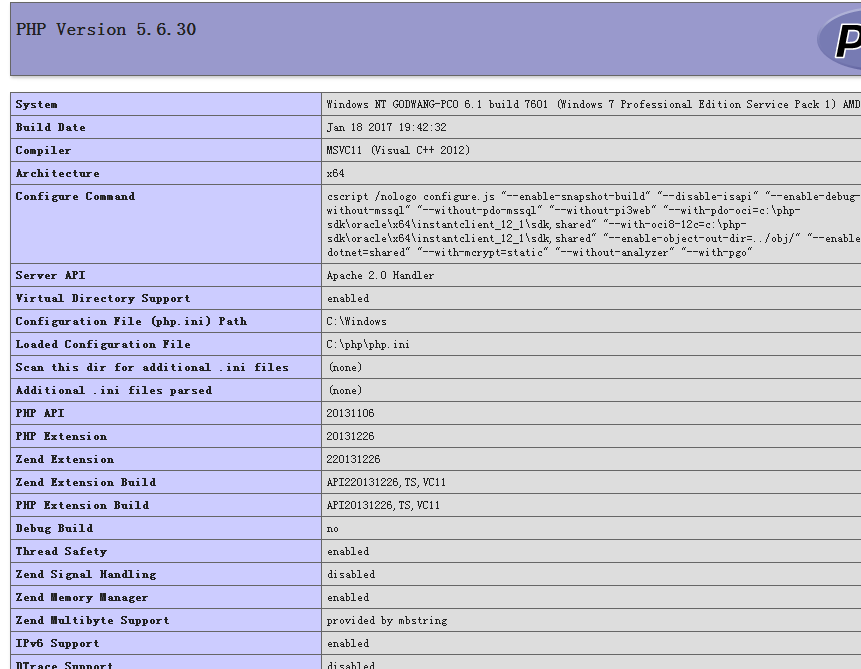Click the System row label
This screenshot has width=861, height=669.
(x=36, y=104)
